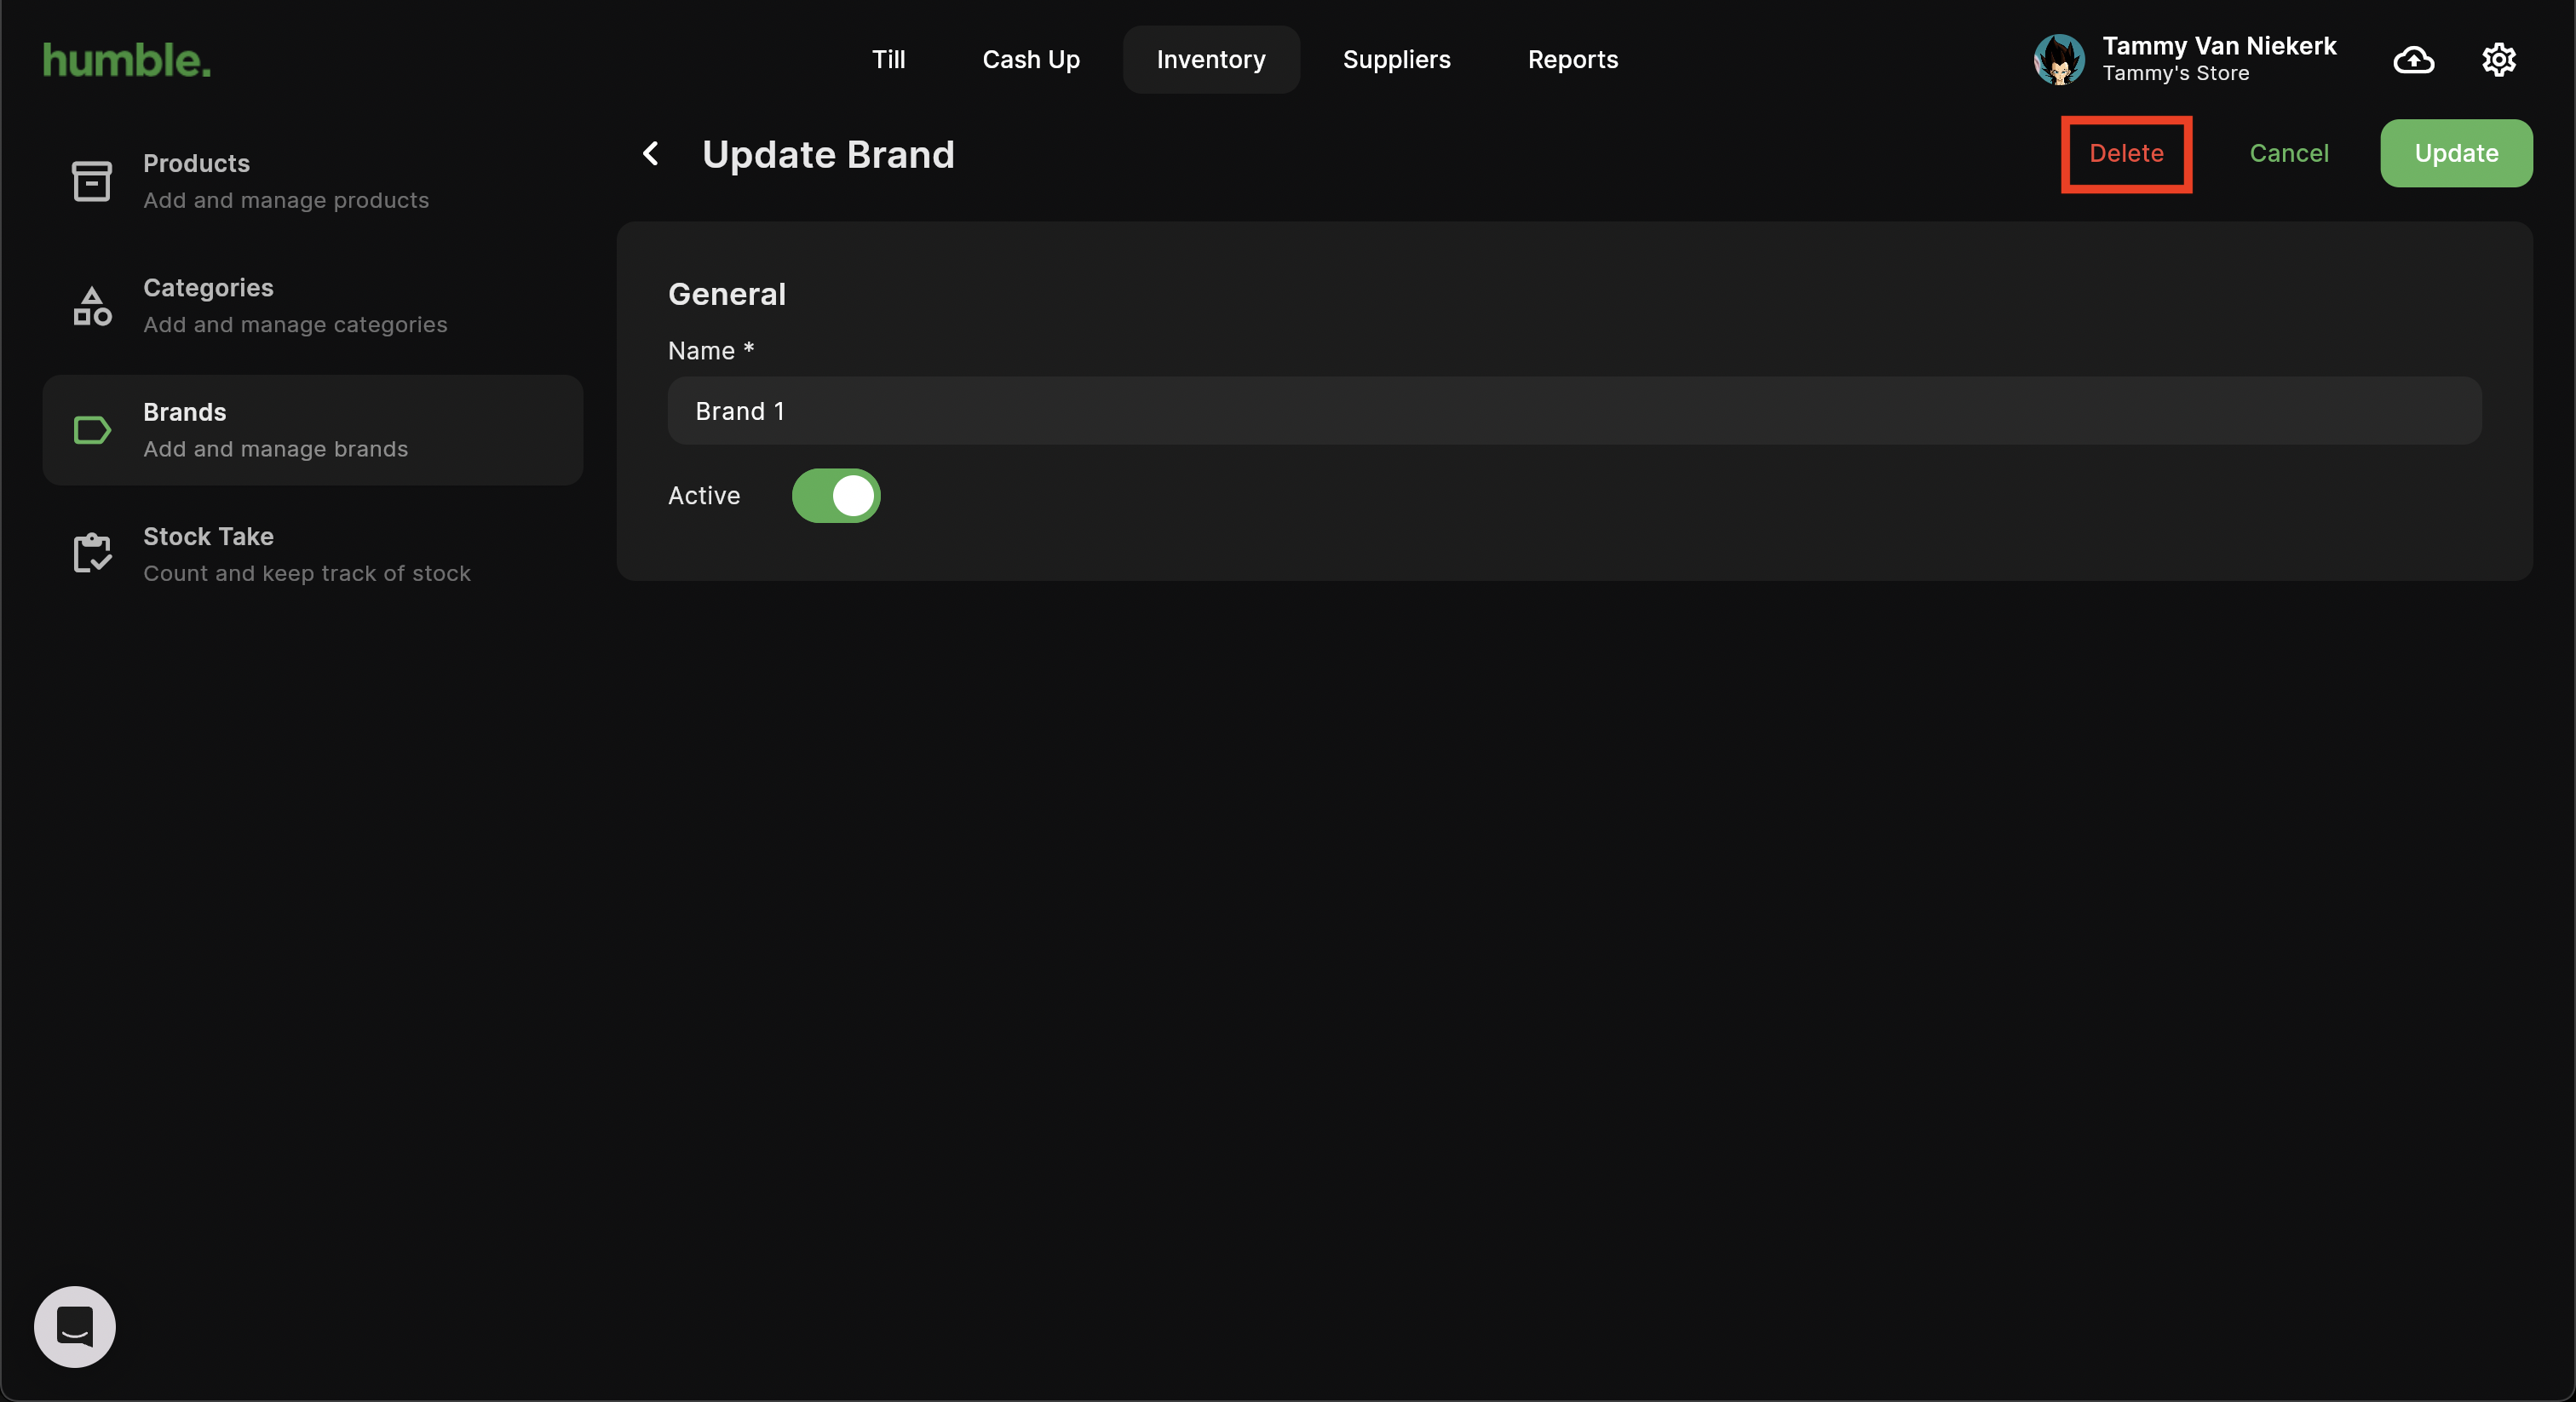Image resolution: width=2576 pixels, height=1402 pixels.
Task: Go back with the chevron arrow
Action: (650, 154)
